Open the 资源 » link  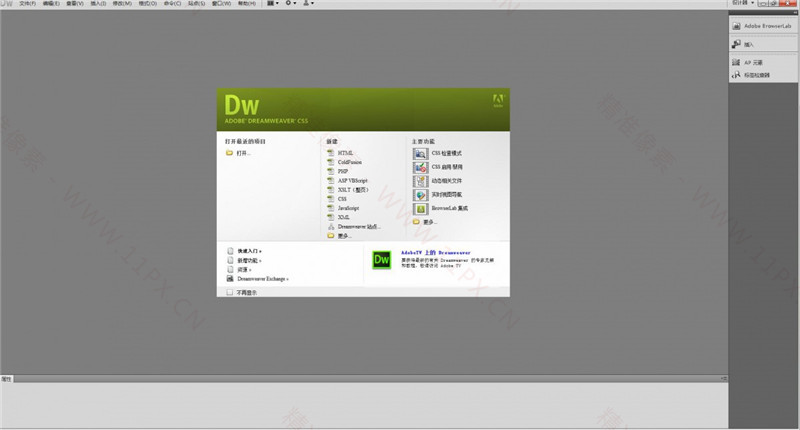(x=239, y=269)
